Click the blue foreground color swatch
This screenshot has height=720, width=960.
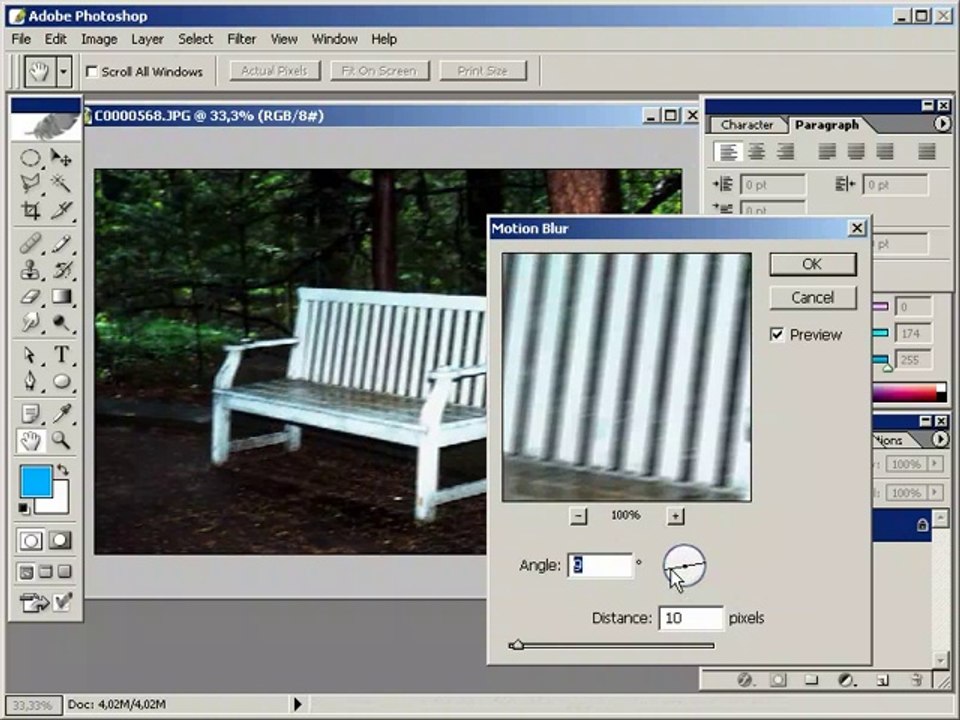pos(36,481)
